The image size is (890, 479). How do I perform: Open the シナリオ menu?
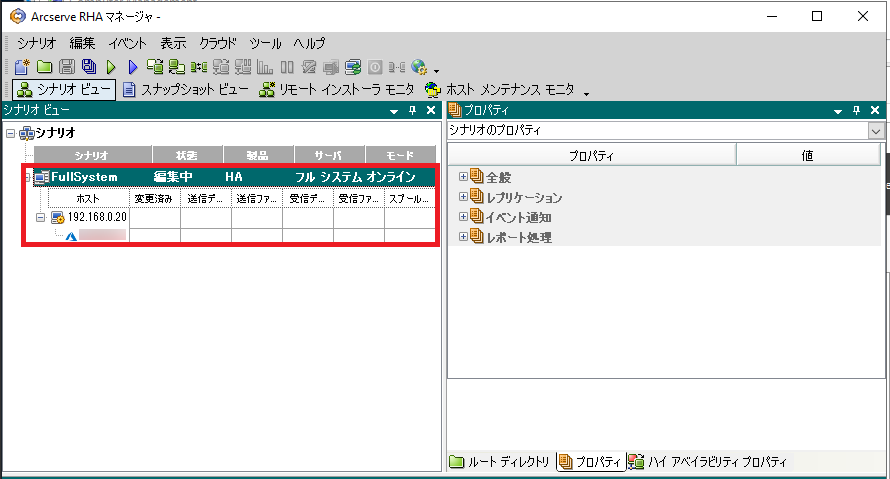click(x=38, y=43)
